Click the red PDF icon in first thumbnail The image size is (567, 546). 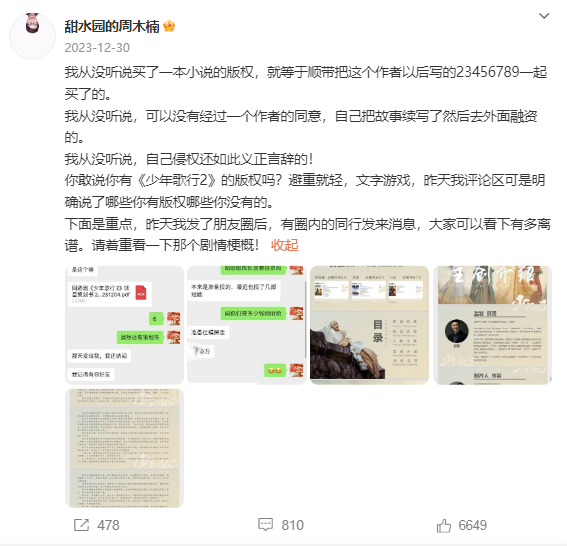141,292
